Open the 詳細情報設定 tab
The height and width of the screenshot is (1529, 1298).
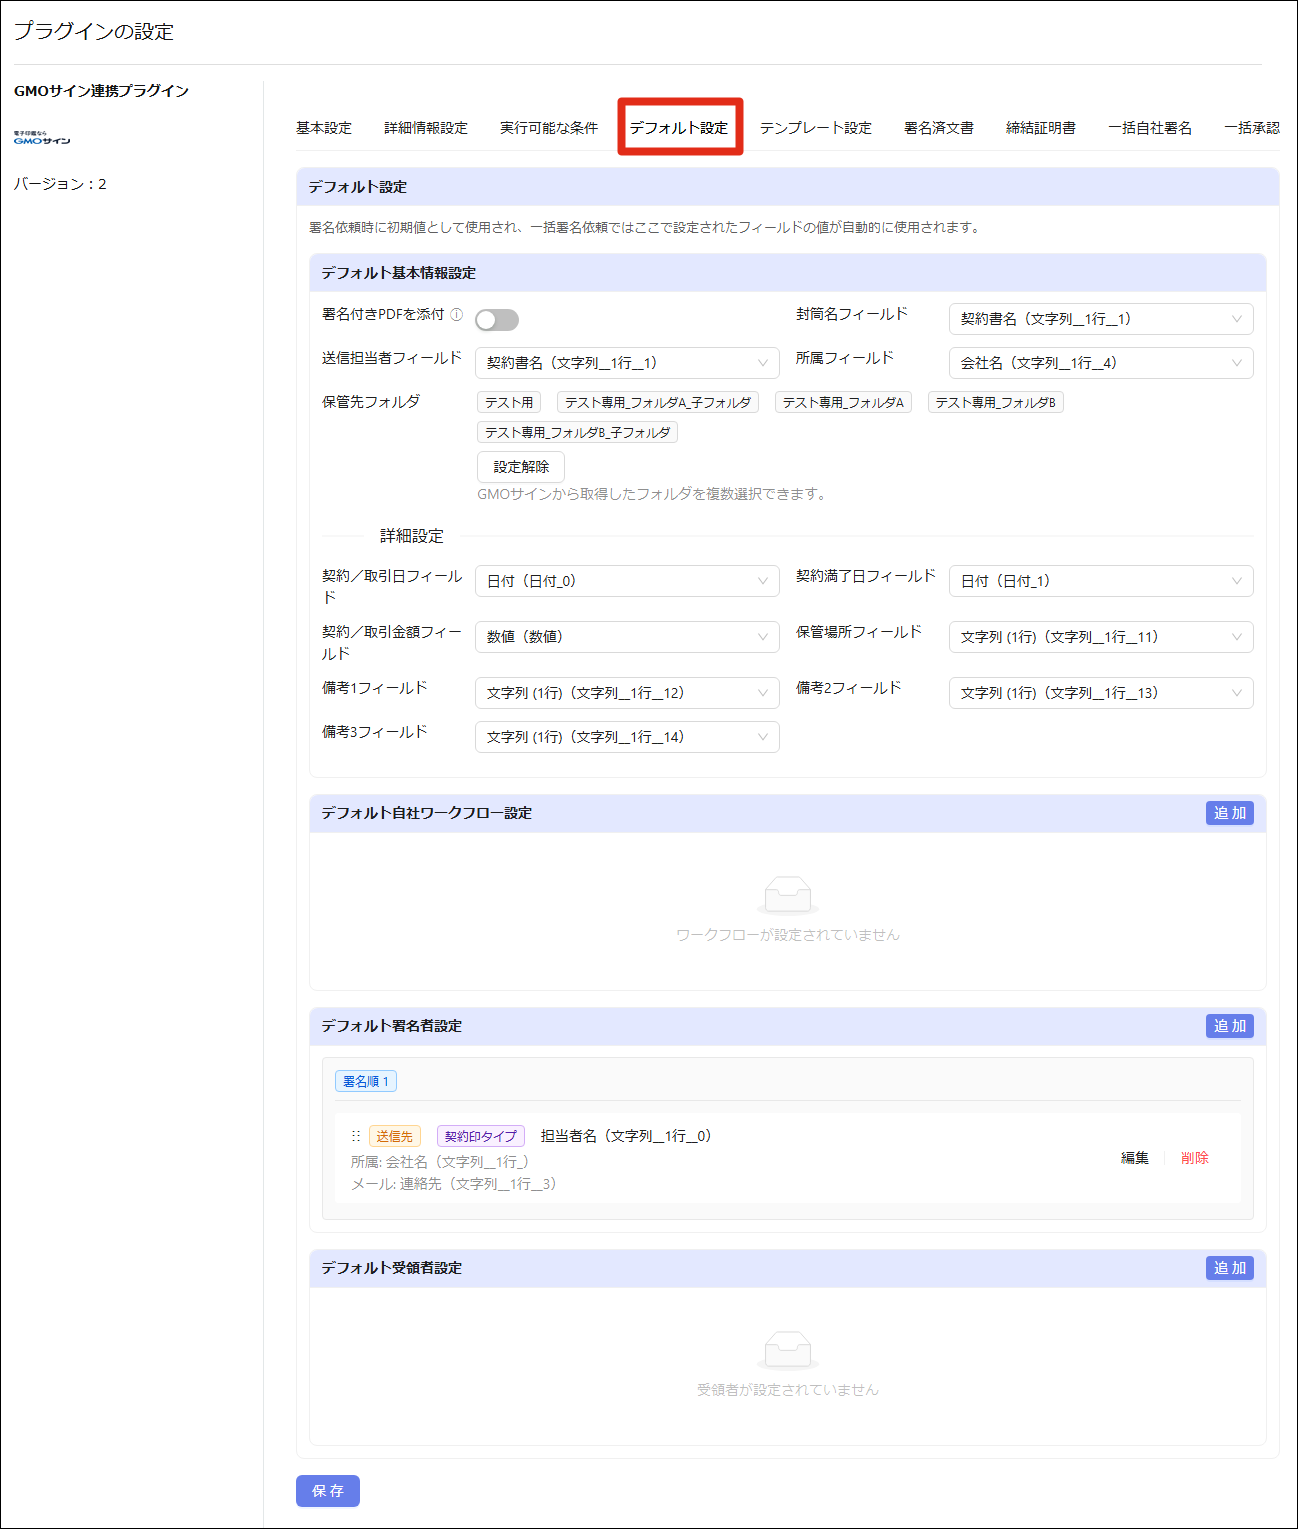[x=426, y=128]
